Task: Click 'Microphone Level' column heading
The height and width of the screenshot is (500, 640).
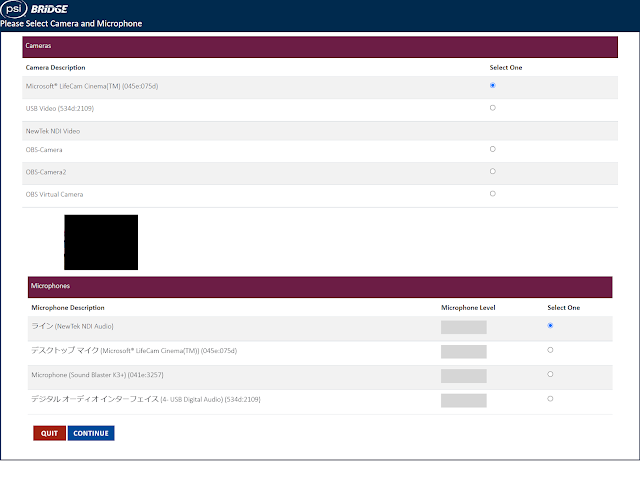Action: [x=468, y=308]
